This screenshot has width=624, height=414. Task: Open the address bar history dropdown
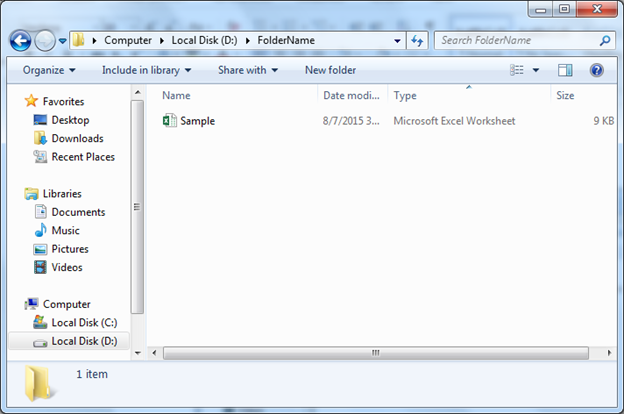click(x=397, y=41)
